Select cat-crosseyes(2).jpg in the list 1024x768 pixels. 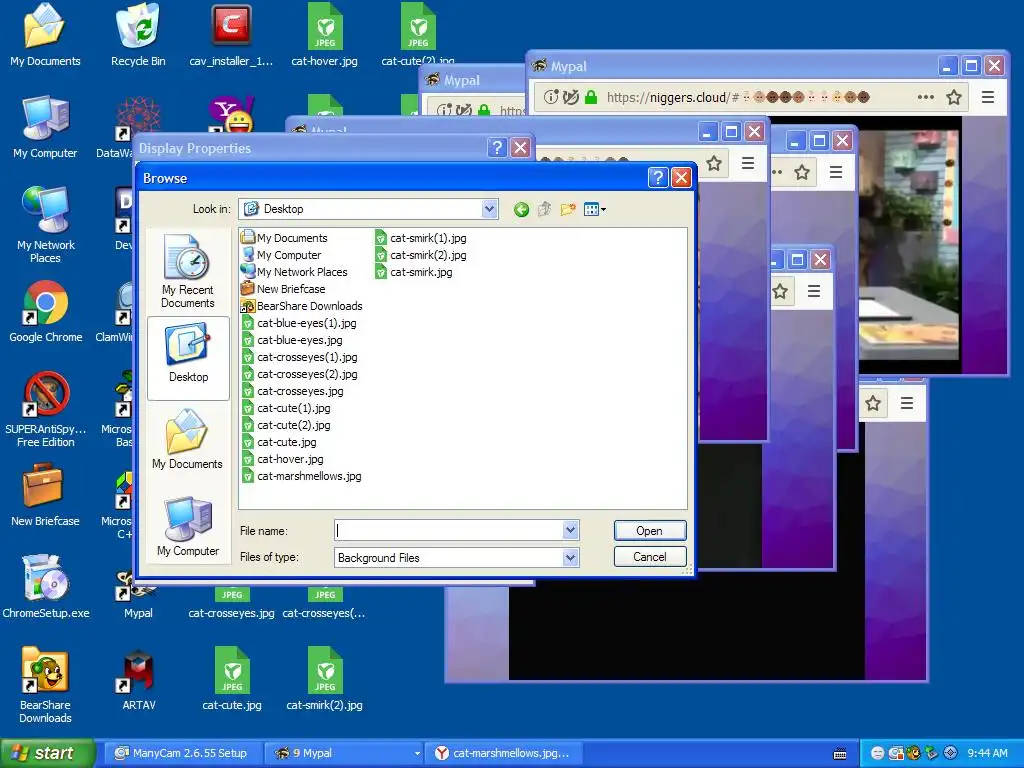coord(299,374)
